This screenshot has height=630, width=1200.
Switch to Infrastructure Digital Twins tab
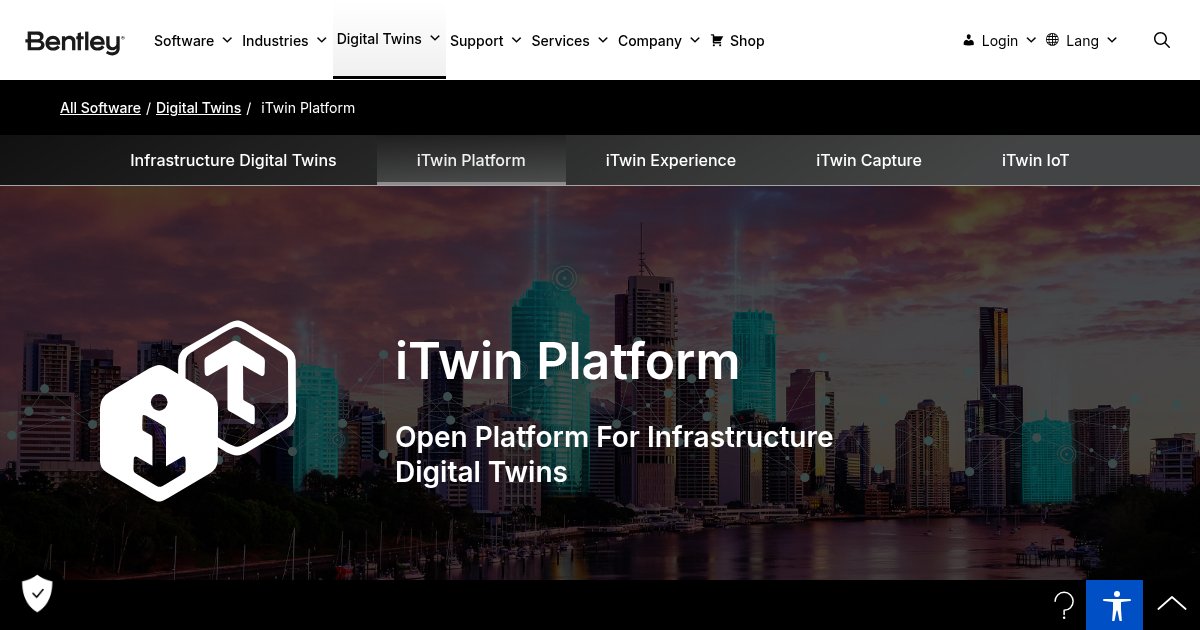[233, 160]
